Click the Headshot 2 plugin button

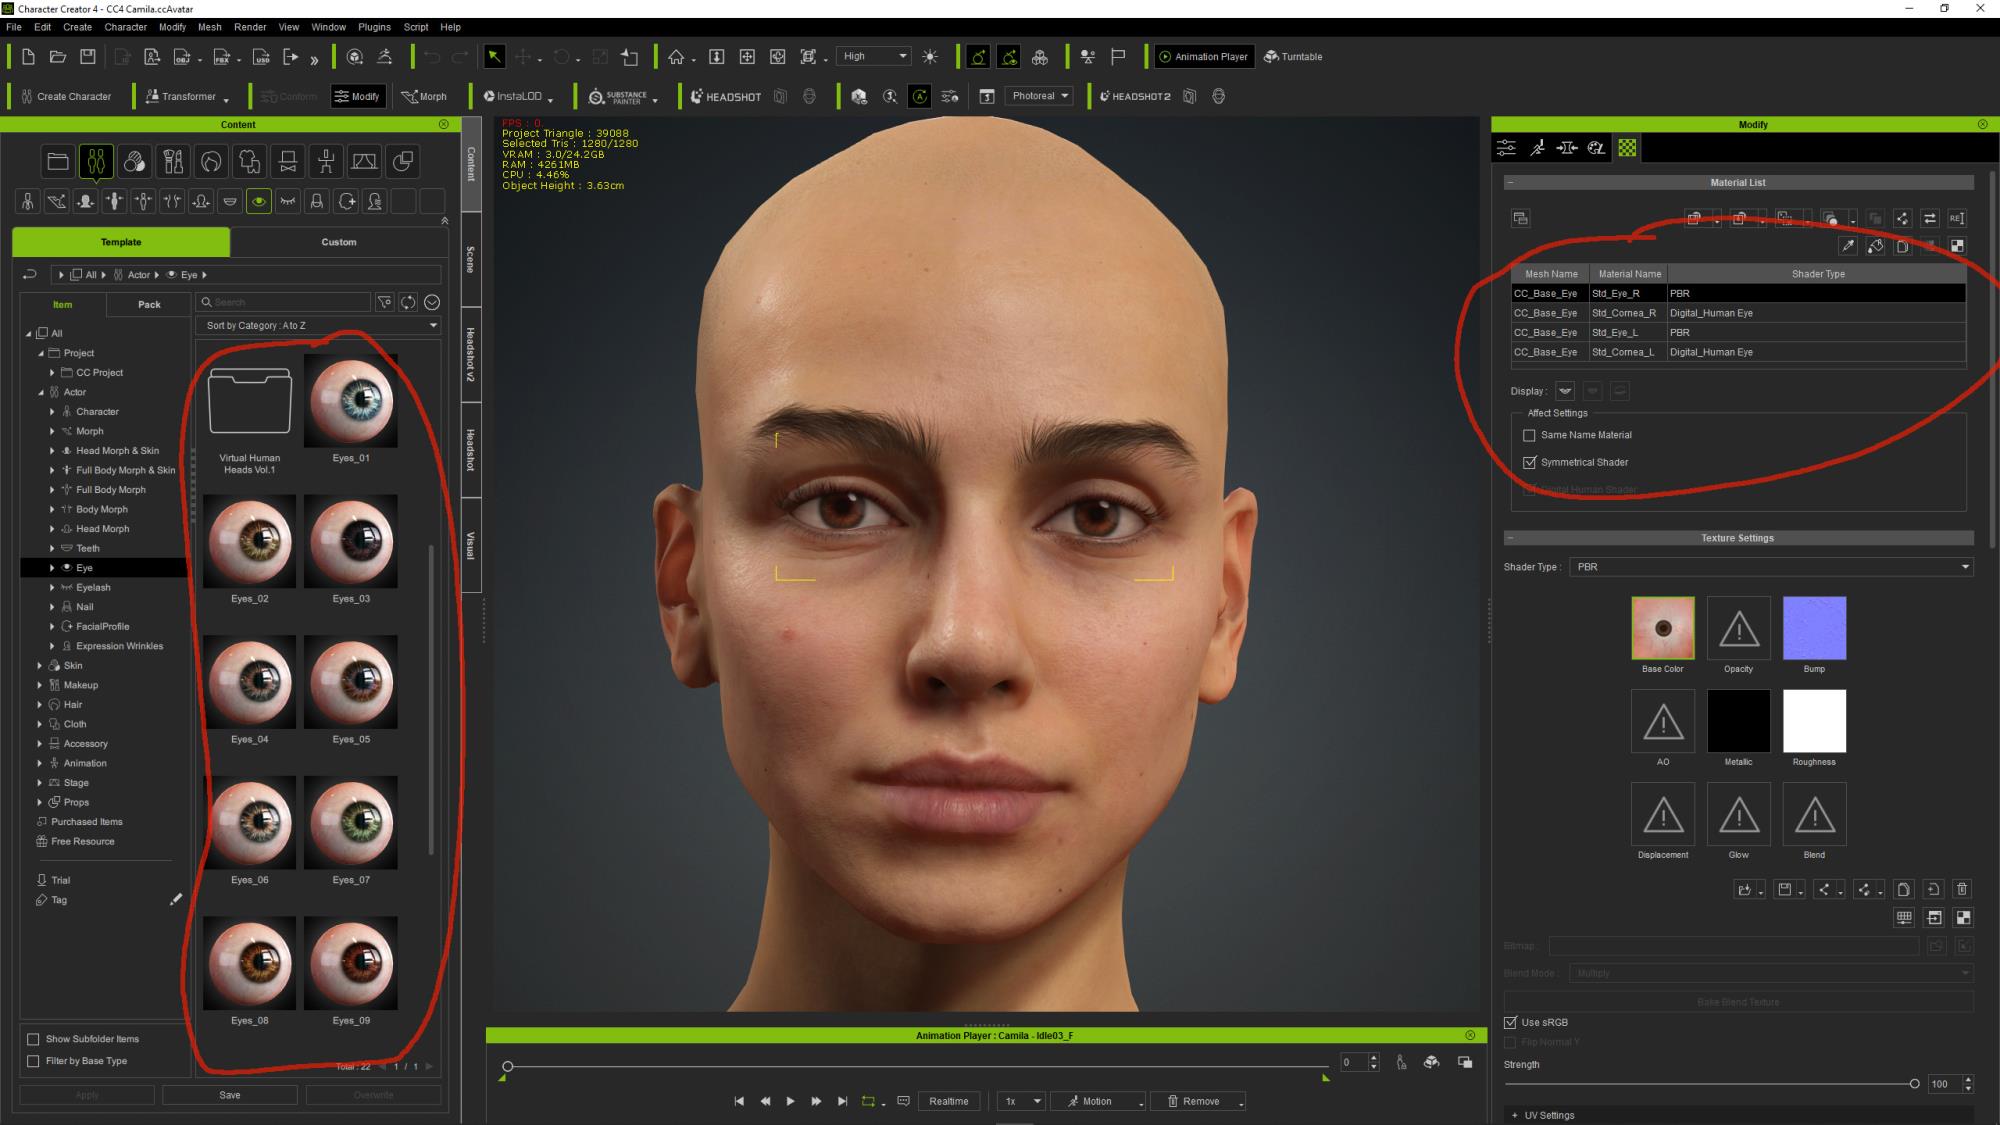pos(1135,97)
